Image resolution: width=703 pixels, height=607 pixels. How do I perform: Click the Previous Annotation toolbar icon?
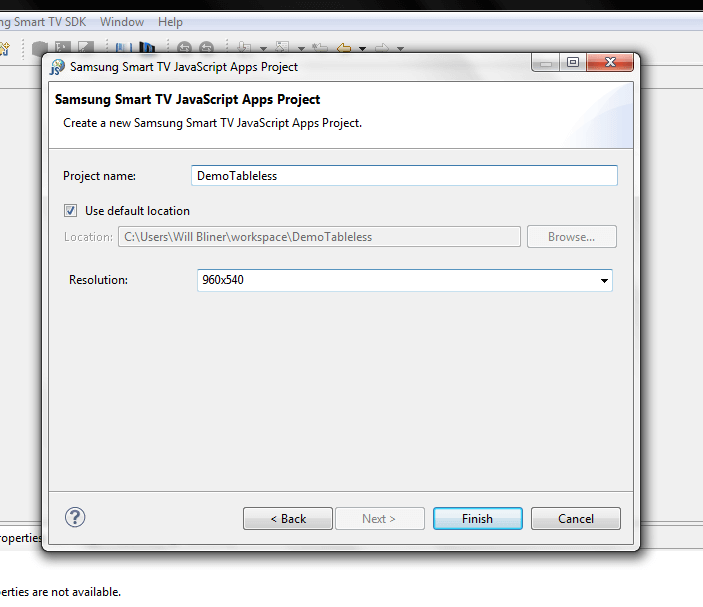[282, 47]
